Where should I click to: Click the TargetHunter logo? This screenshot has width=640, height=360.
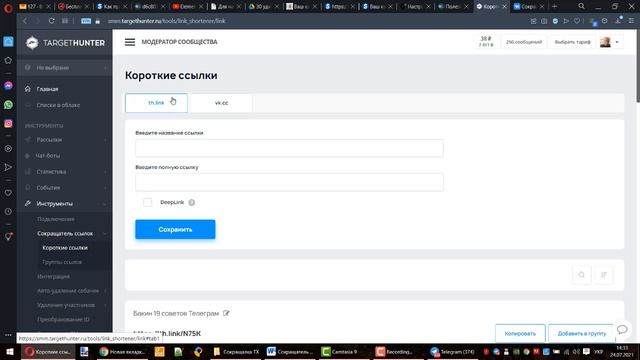point(65,43)
